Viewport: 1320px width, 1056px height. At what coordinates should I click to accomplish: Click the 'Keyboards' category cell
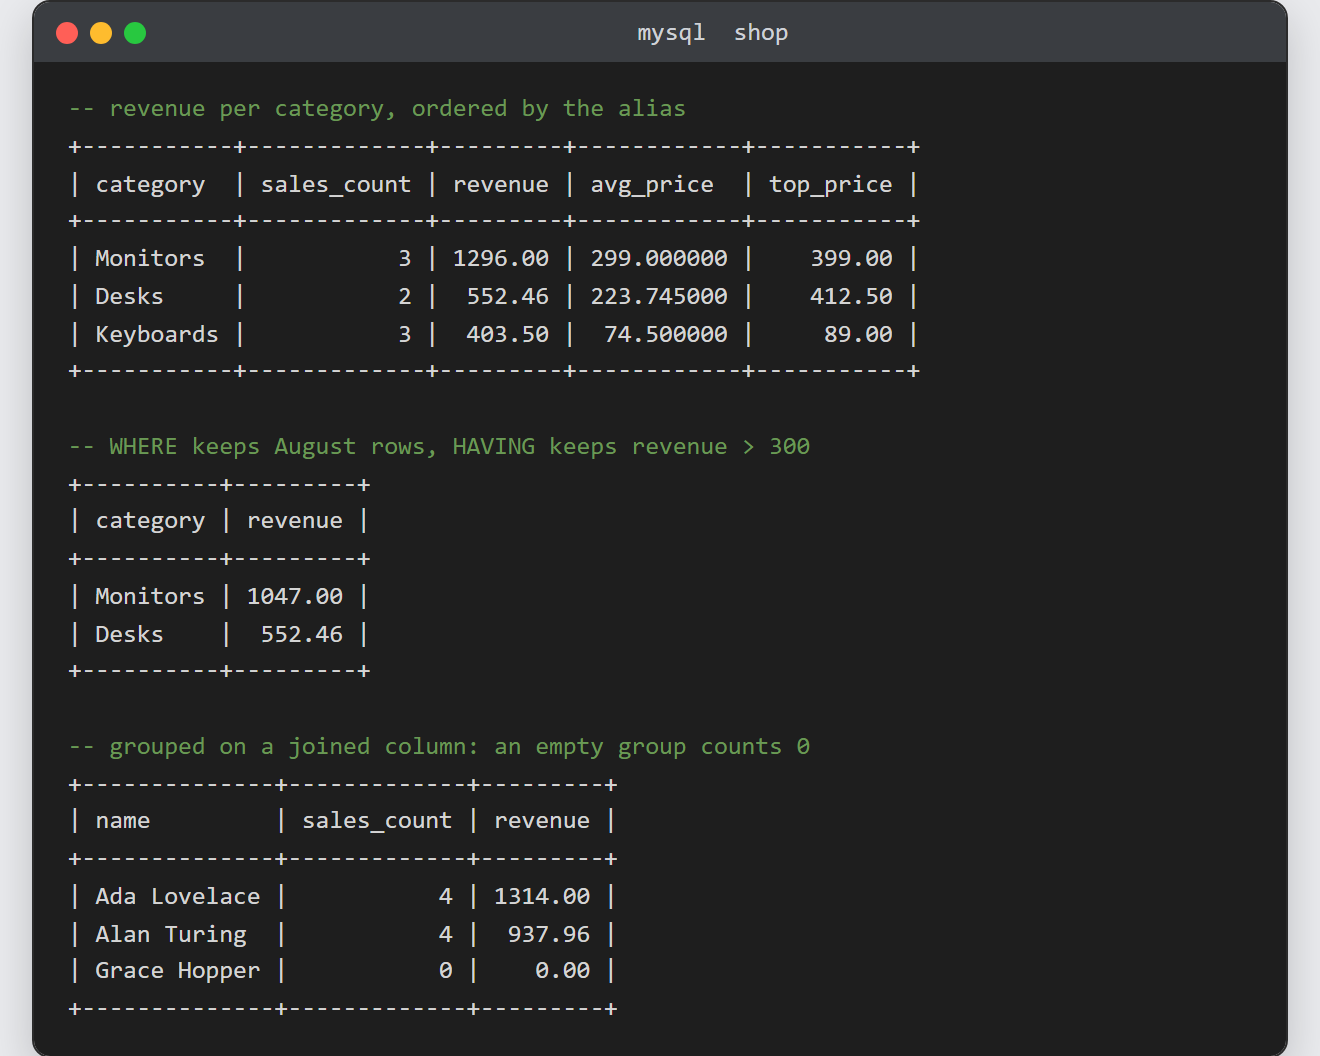point(157,335)
